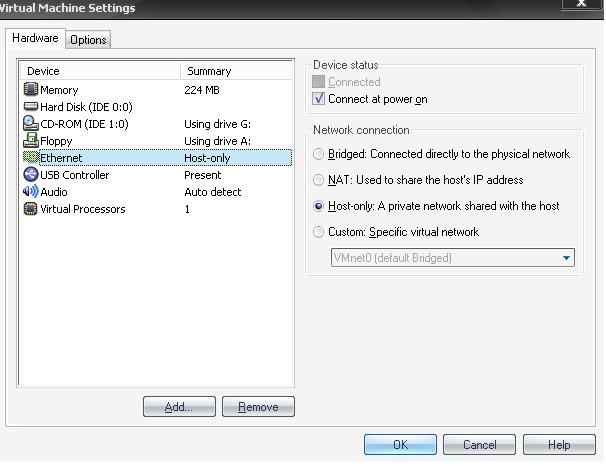
Task: Click the Audio speaker icon
Action: pos(30,192)
